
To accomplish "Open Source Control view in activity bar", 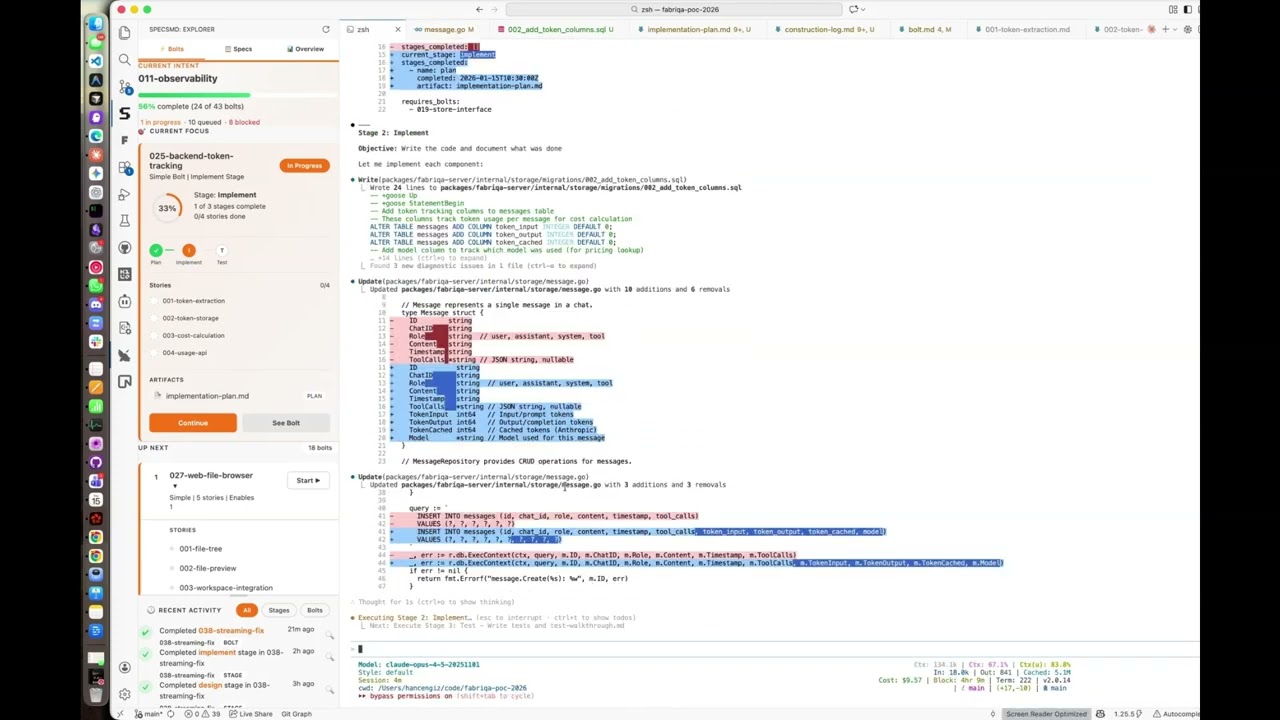I will [x=124, y=87].
